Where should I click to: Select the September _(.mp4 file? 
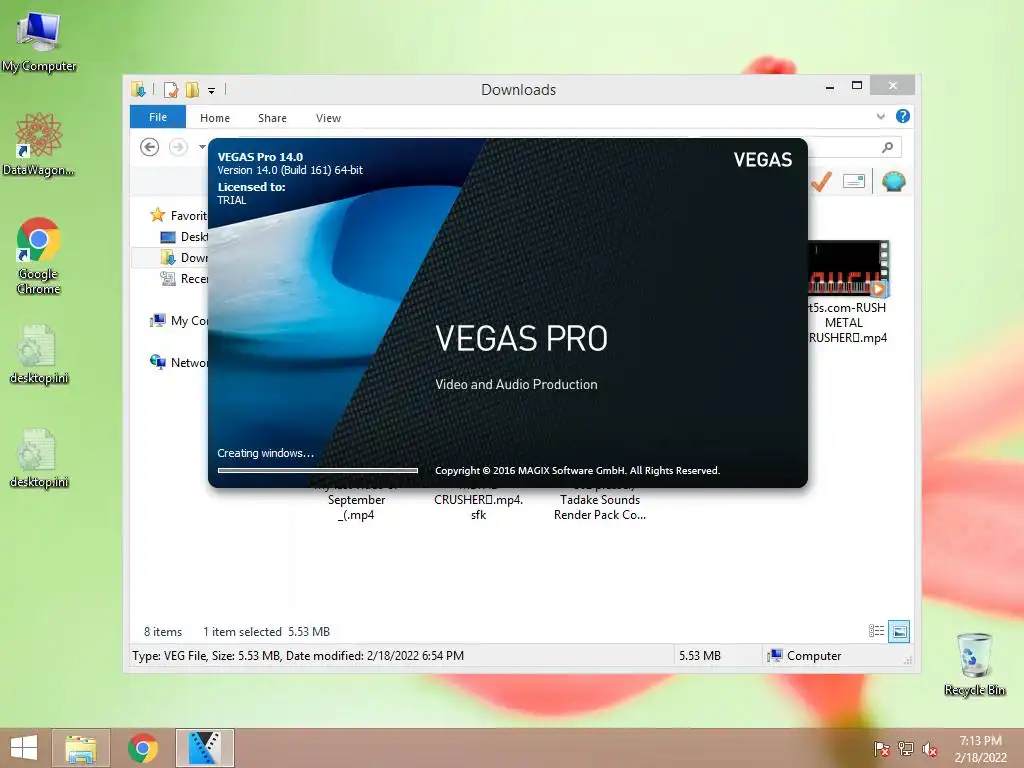tap(356, 504)
